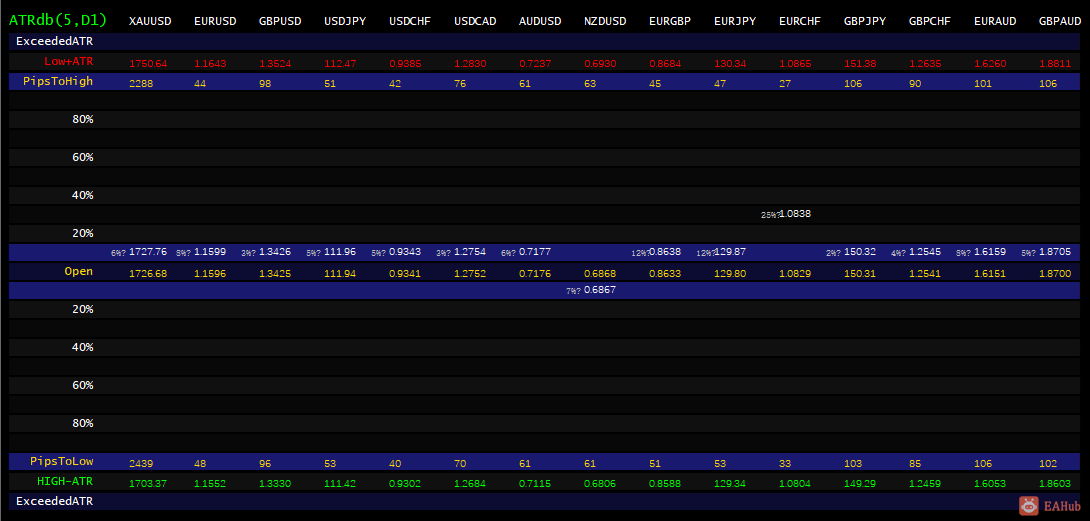
Task: Select the 25%? marker beside 1.0838
Action: 770,216
